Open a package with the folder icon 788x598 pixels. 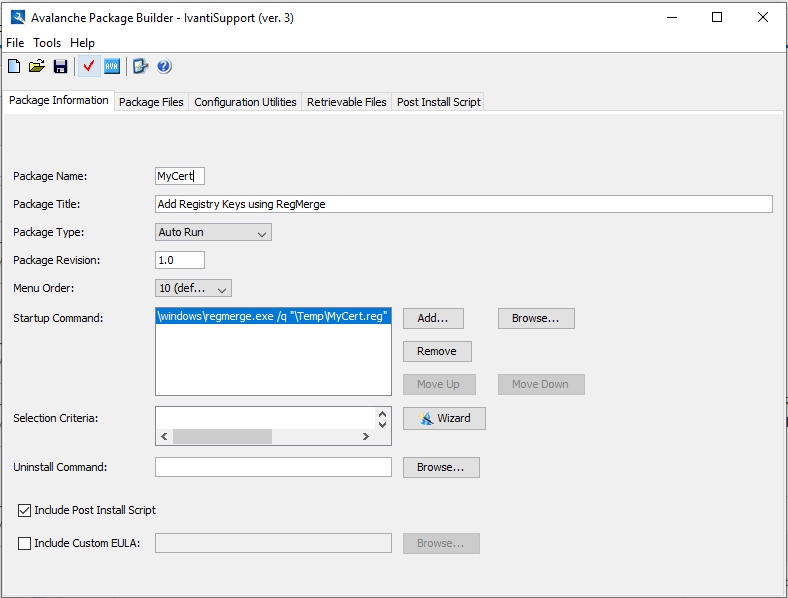tap(37, 66)
